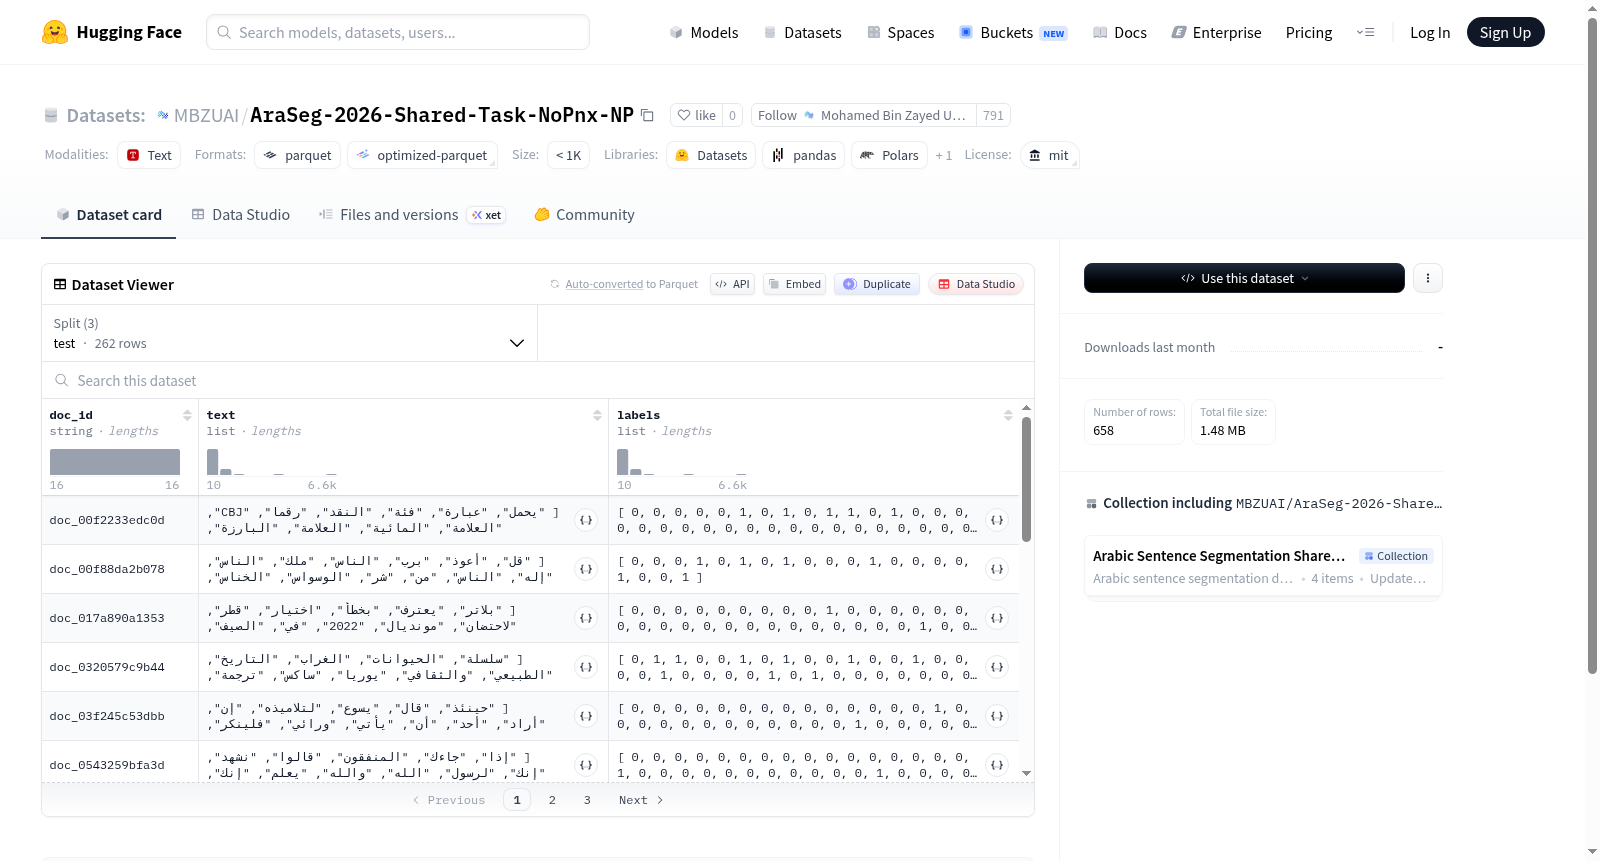
Task: Open Datasets in the top navigation
Action: 803,32
